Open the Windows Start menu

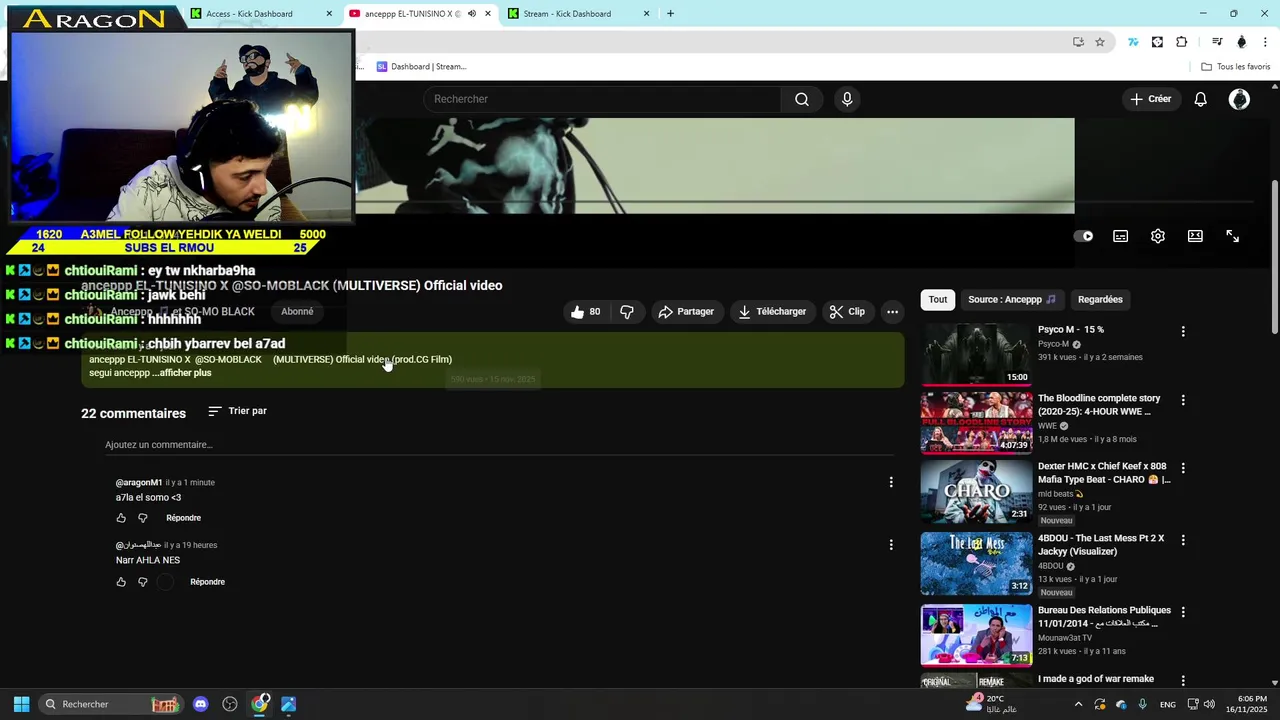pyautogui.click(x=21, y=704)
